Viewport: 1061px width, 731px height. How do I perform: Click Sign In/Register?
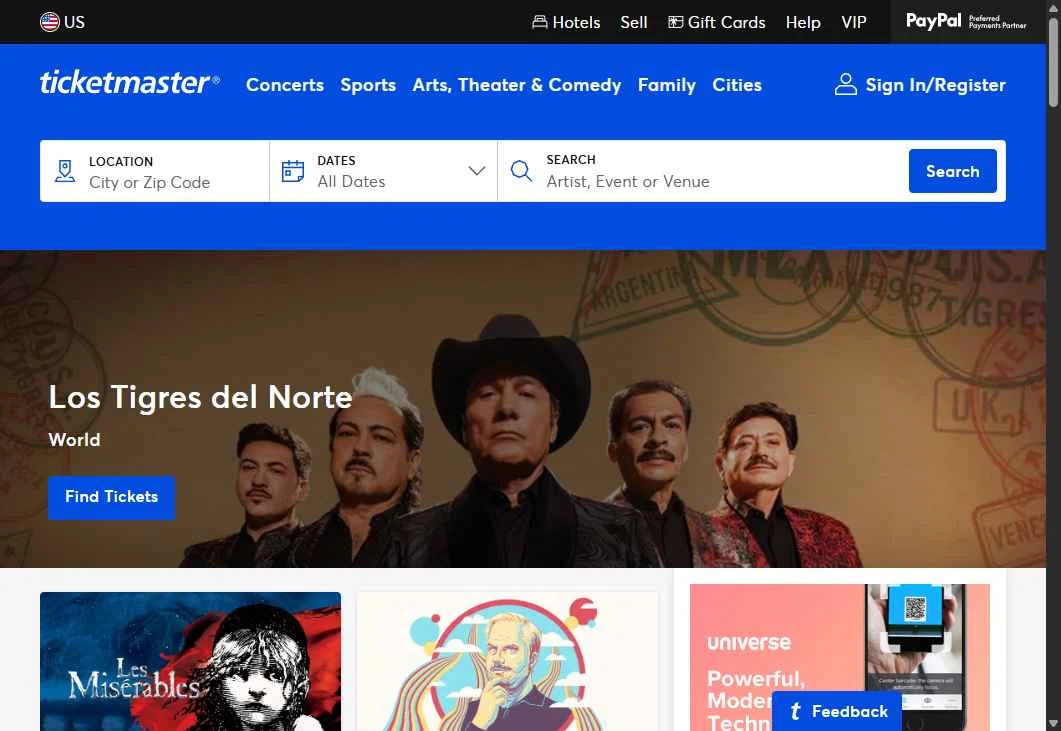[935, 85]
